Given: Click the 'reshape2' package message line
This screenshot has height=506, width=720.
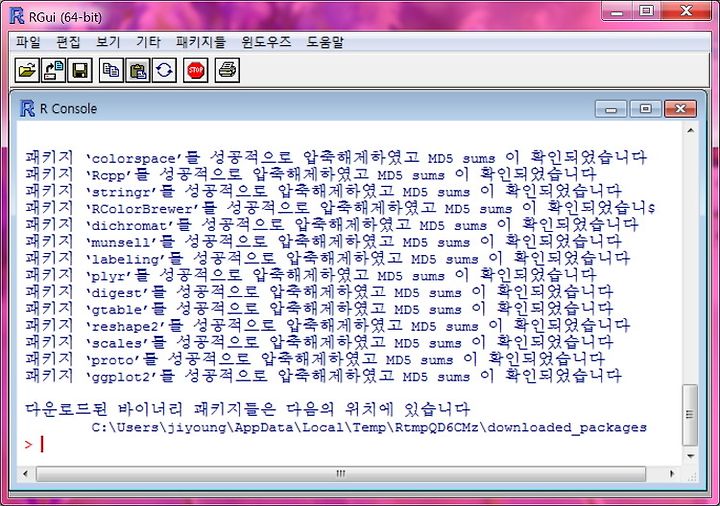Looking at the screenshot, I should coord(327,326).
